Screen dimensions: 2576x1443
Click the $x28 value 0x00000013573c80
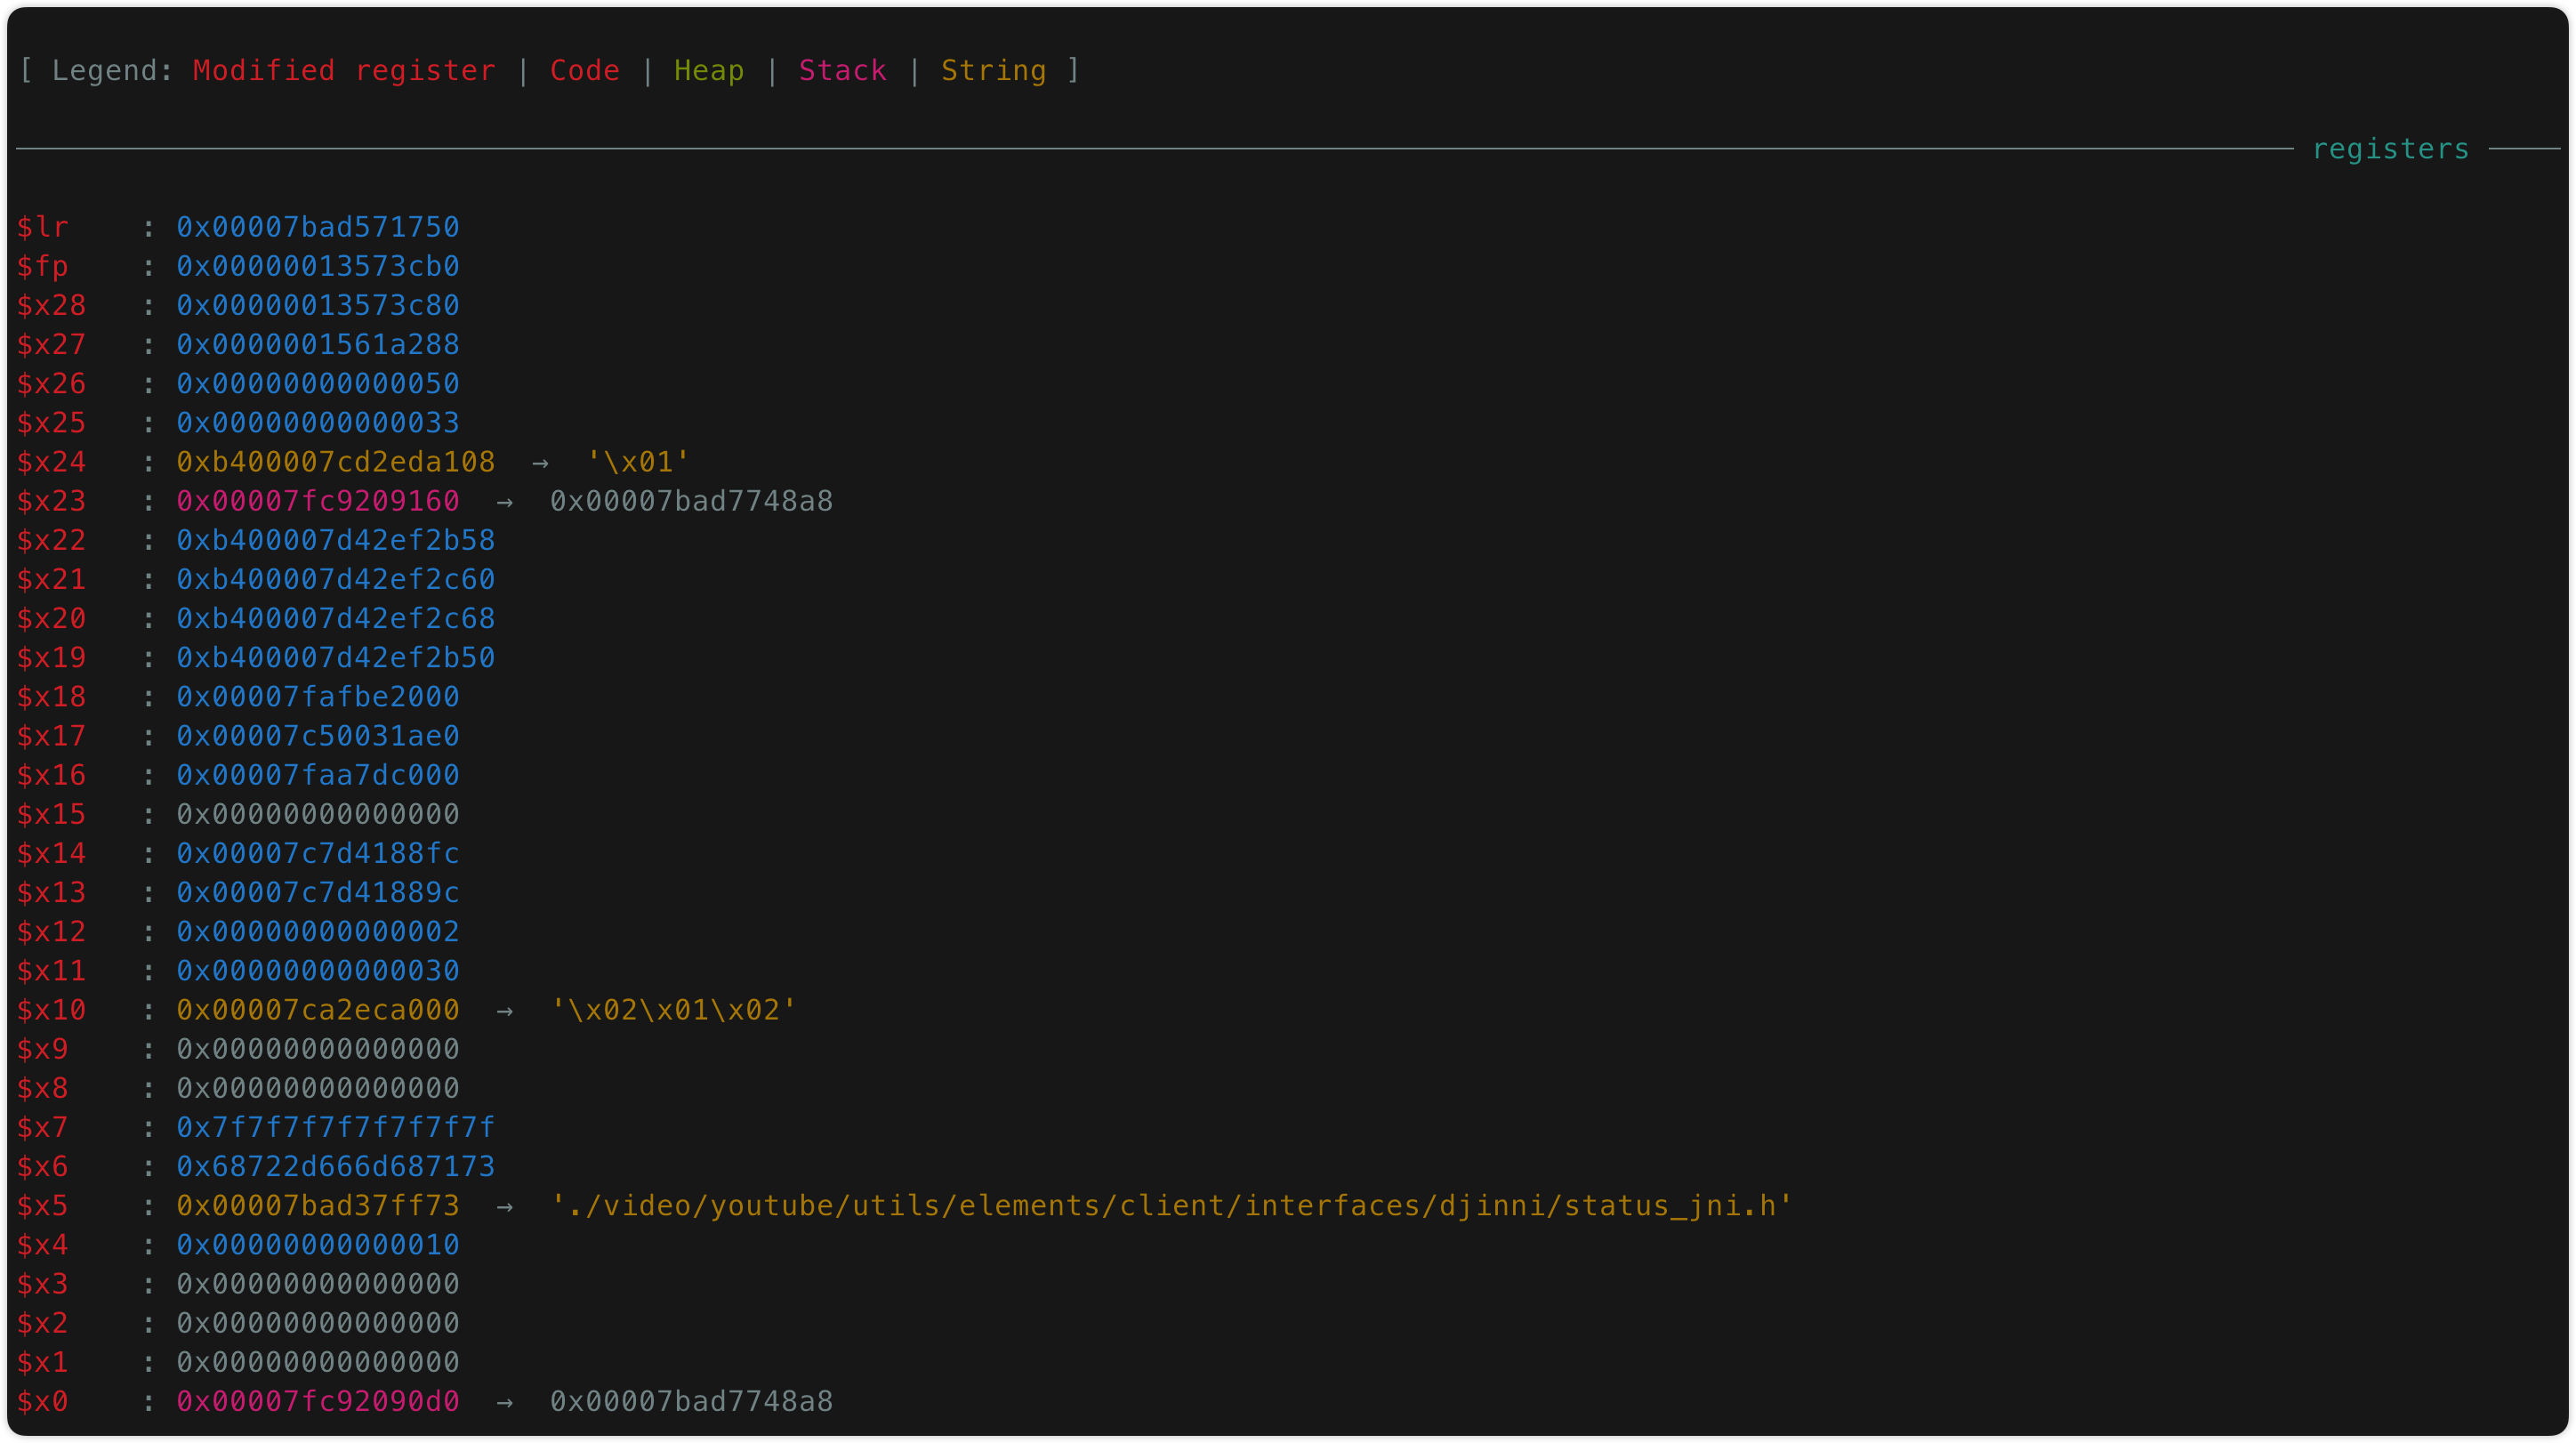coord(318,306)
